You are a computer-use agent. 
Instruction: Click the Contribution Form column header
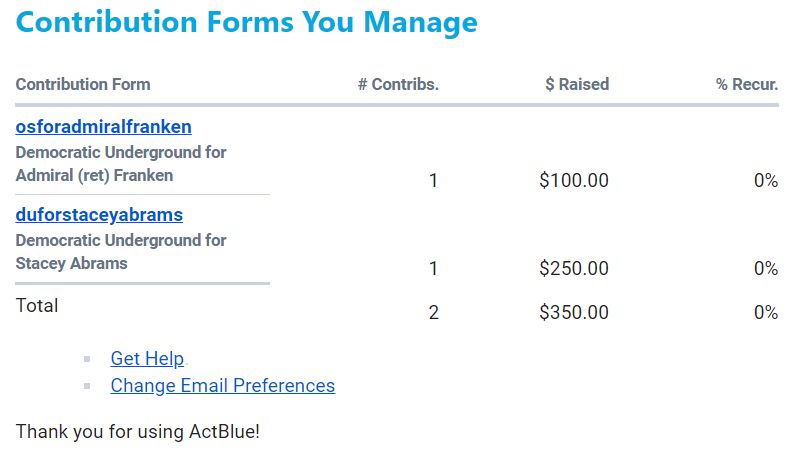click(83, 85)
